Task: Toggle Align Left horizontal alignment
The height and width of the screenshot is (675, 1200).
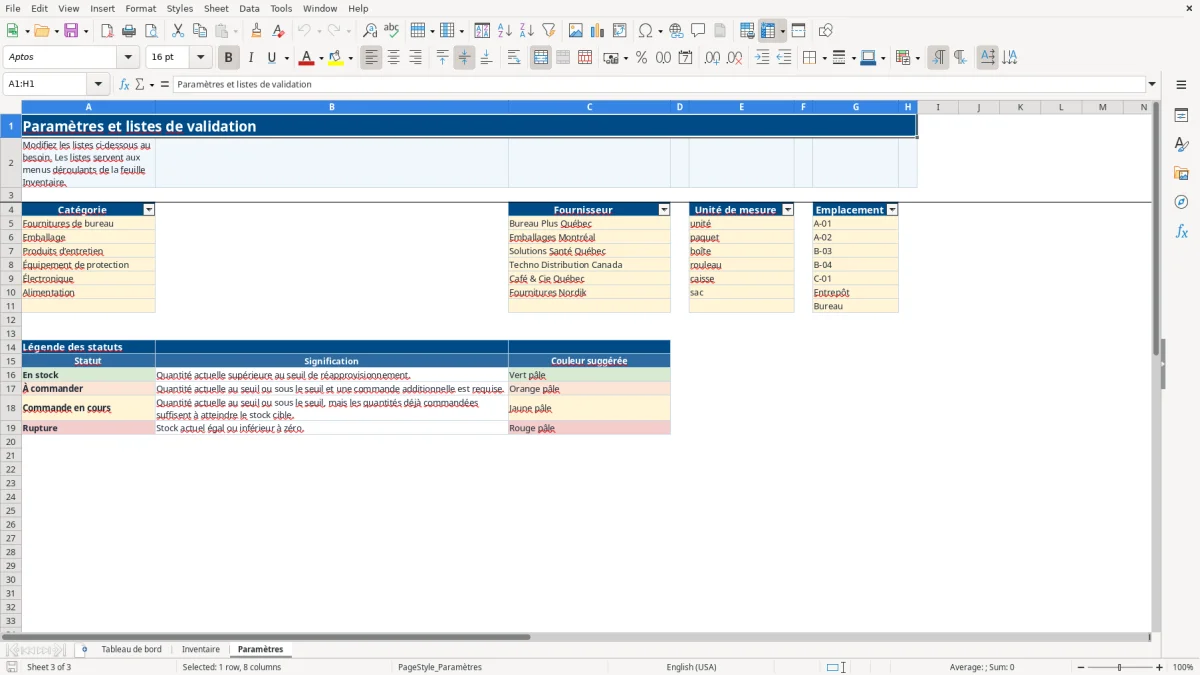Action: 371,58
